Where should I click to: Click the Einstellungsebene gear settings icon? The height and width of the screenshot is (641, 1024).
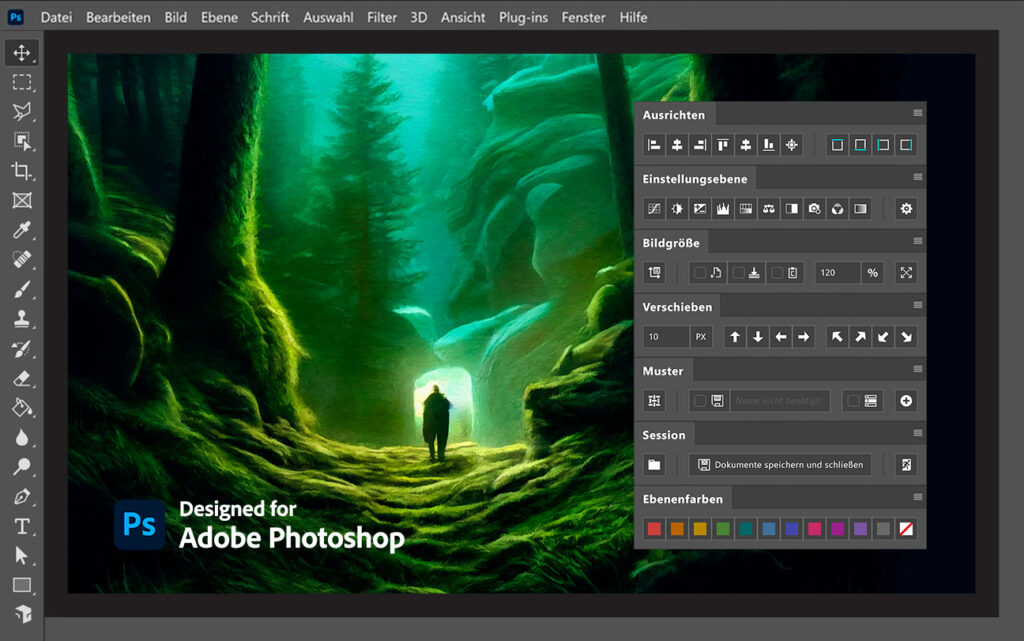tap(906, 209)
